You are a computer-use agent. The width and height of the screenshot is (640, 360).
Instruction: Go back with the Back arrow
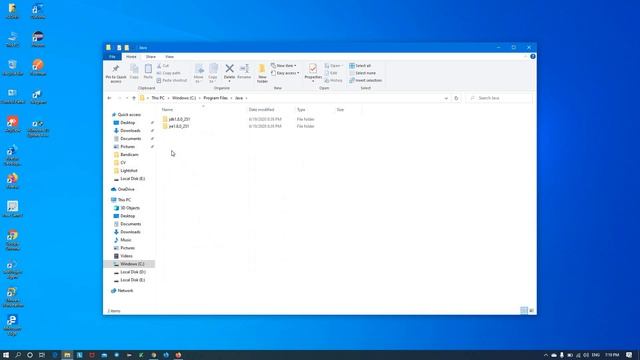click(109, 98)
